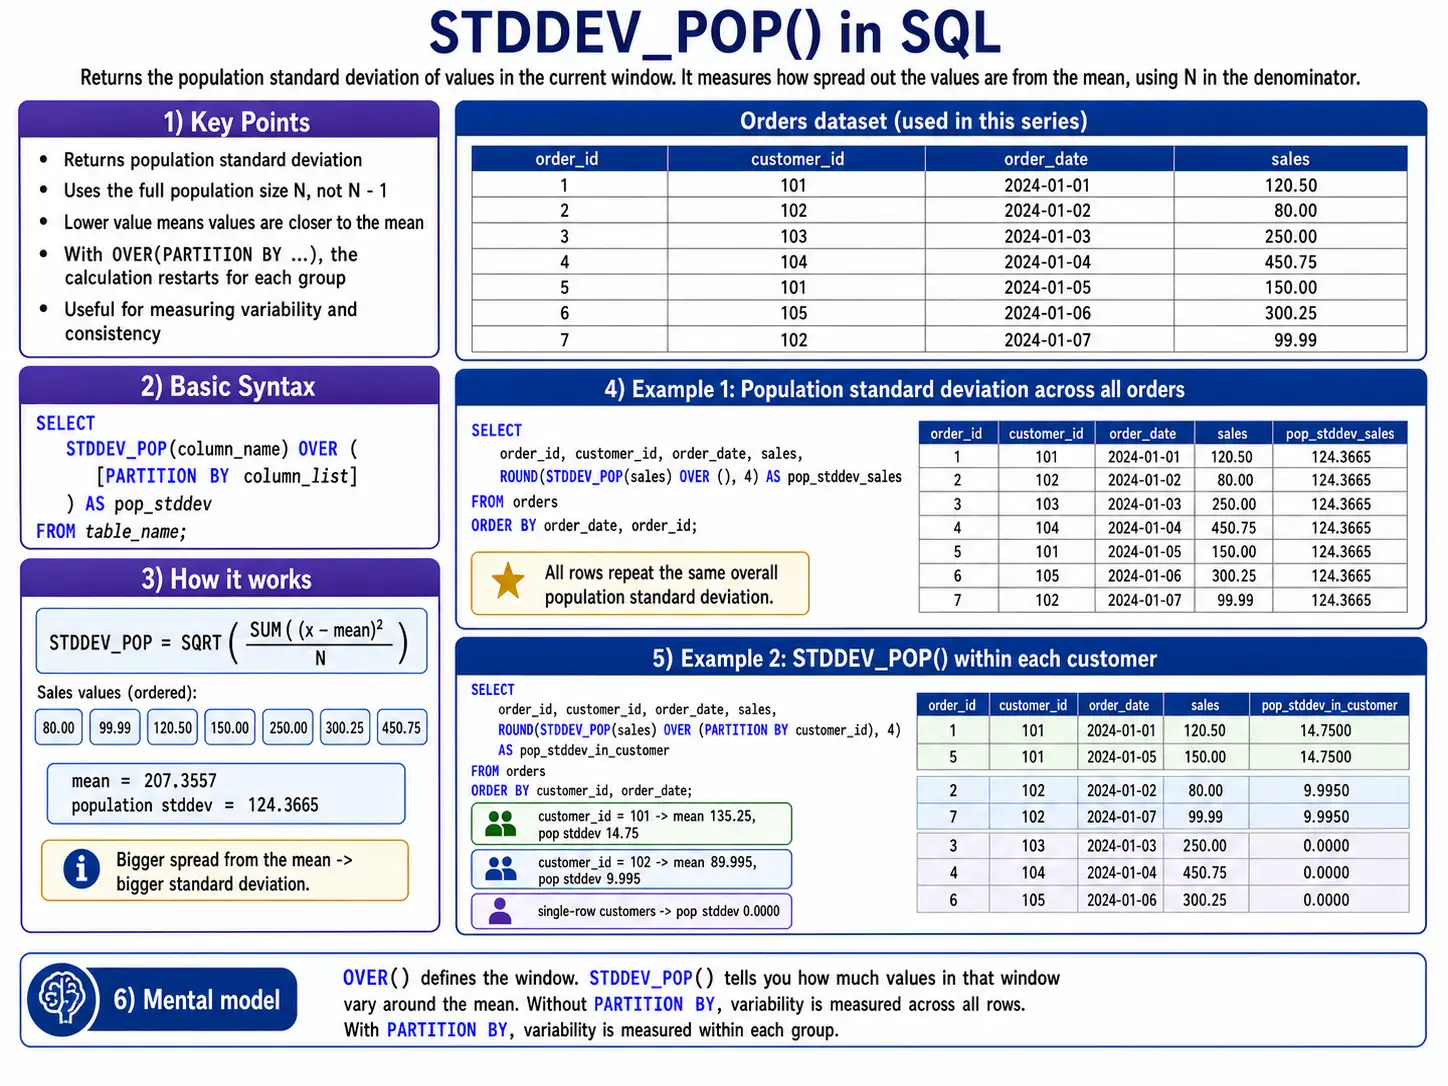Click the customer_id header in Orders dataset table
1448x1086 pixels.
[796, 159]
